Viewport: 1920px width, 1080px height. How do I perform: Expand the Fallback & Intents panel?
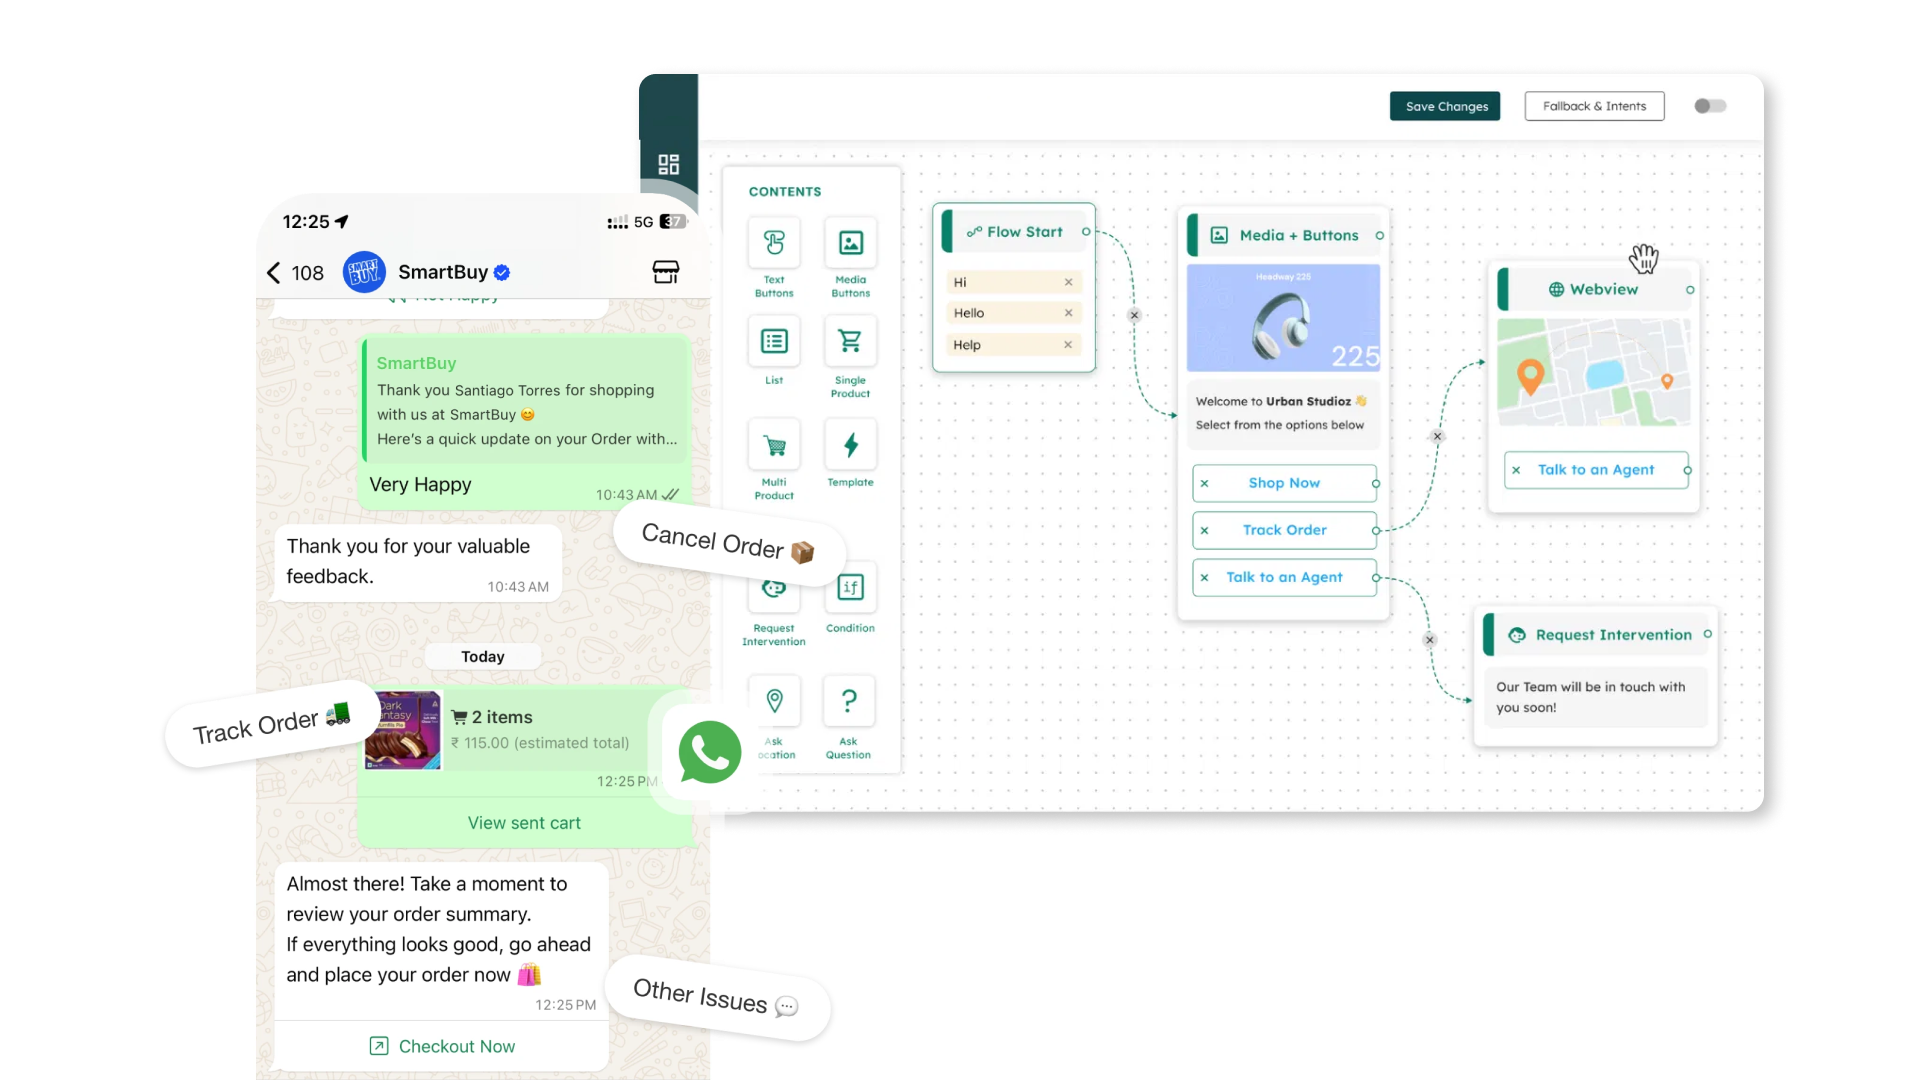[1596, 105]
